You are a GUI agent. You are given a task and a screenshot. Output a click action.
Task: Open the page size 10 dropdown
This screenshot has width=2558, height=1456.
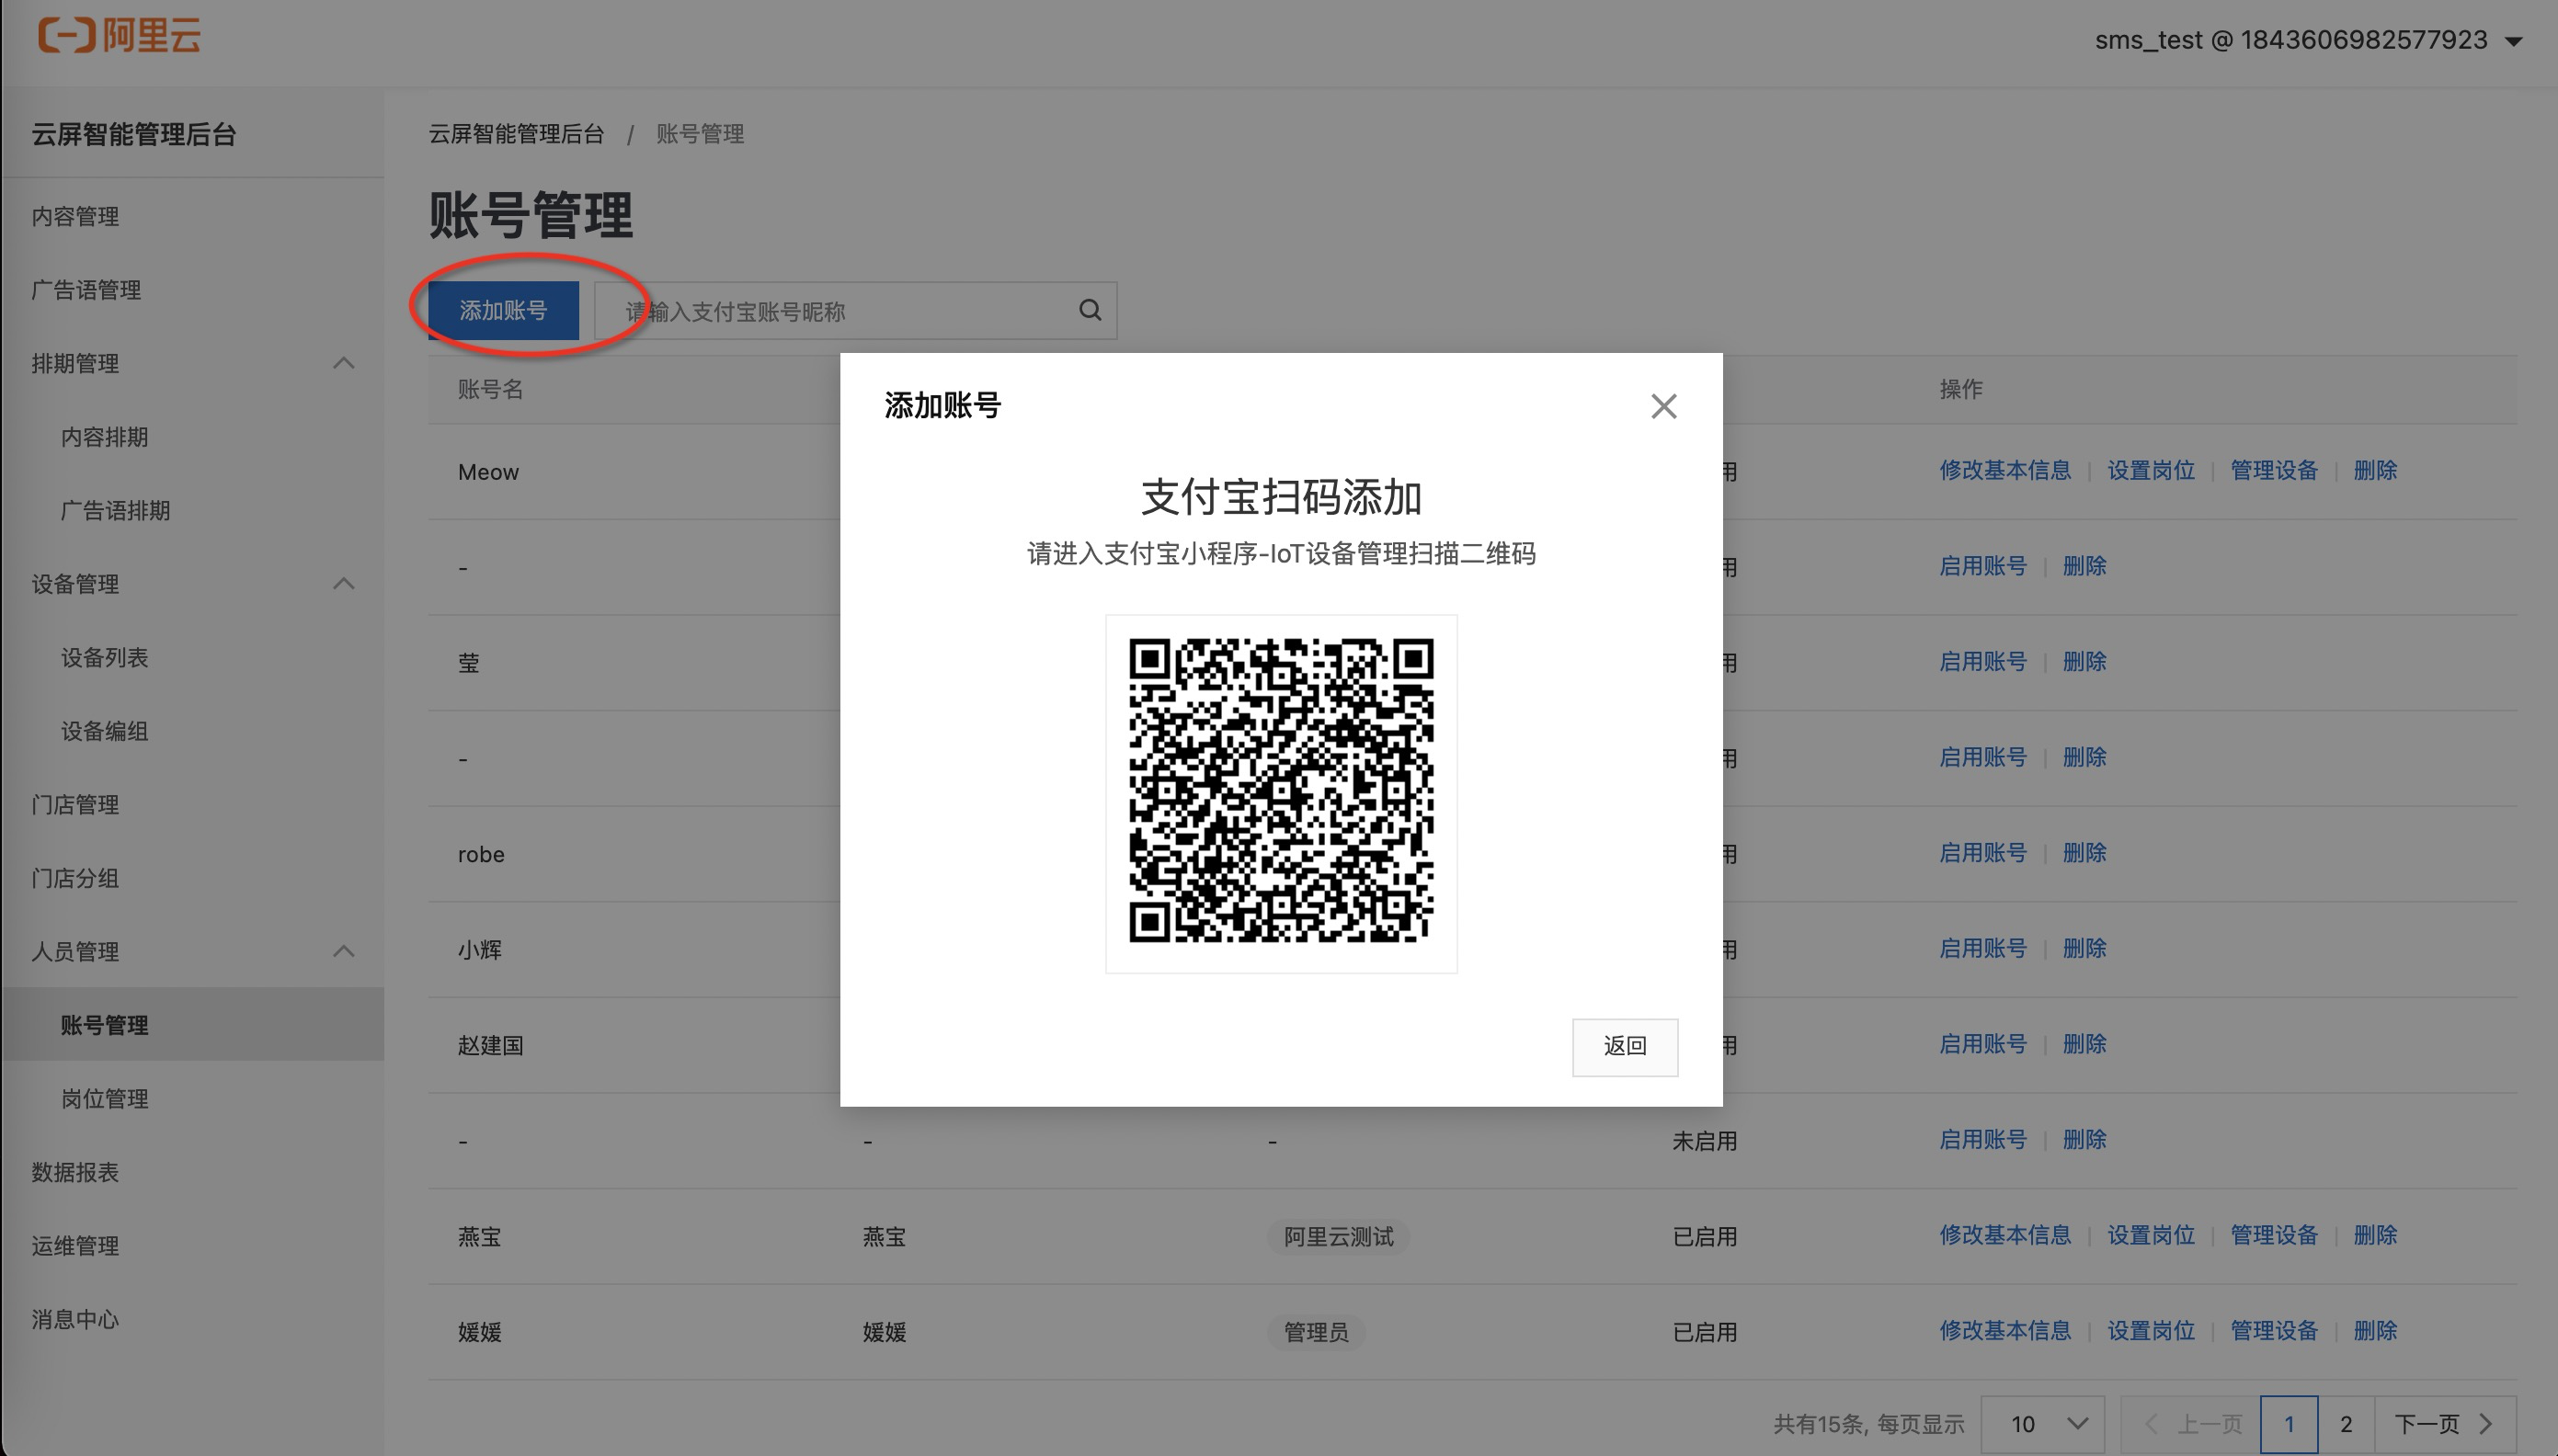[2042, 1424]
